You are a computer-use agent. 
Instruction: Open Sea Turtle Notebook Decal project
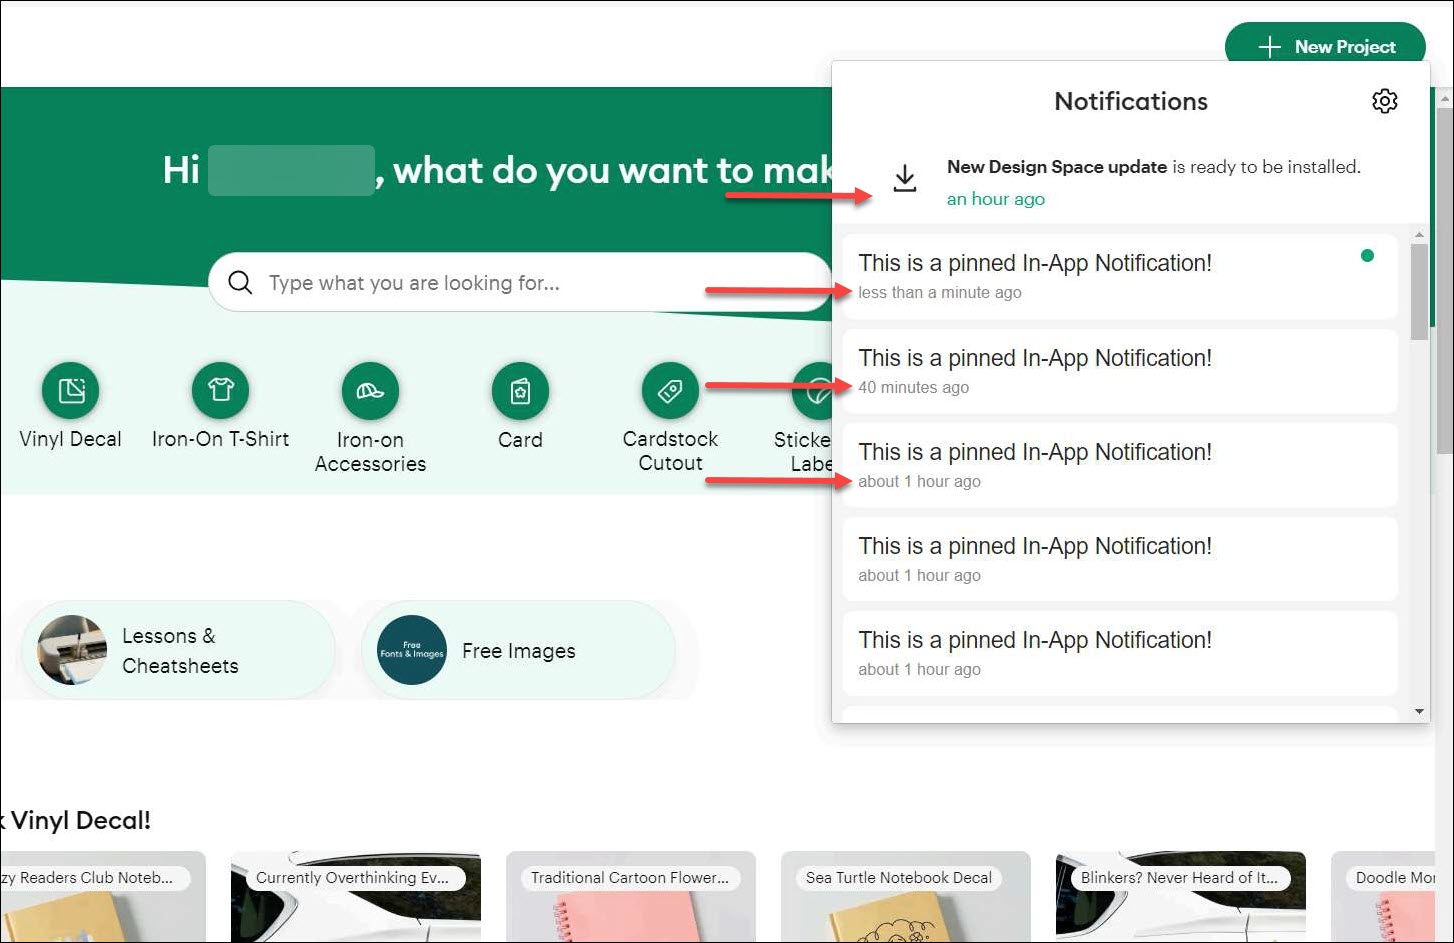[x=905, y=897]
